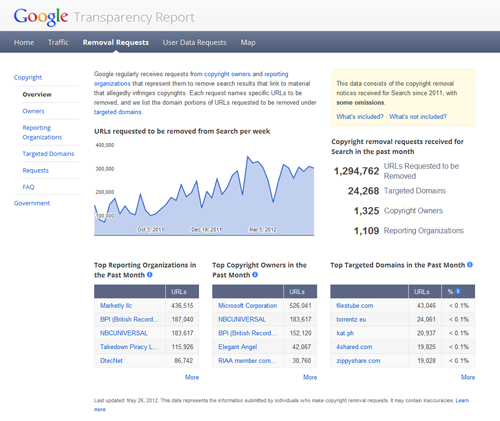Viewport: 500px width, 421px height.
Task: Click the 'What's not included?' link
Action: (418, 117)
